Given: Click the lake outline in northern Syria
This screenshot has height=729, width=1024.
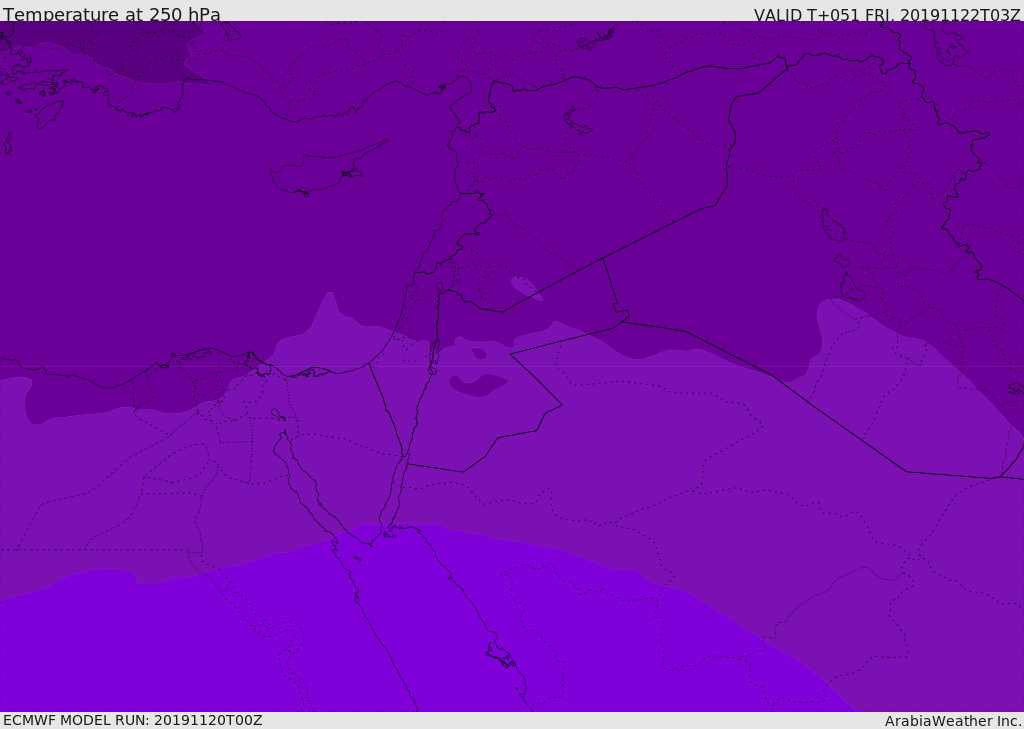Looking at the screenshot, I should coord(578,121).
